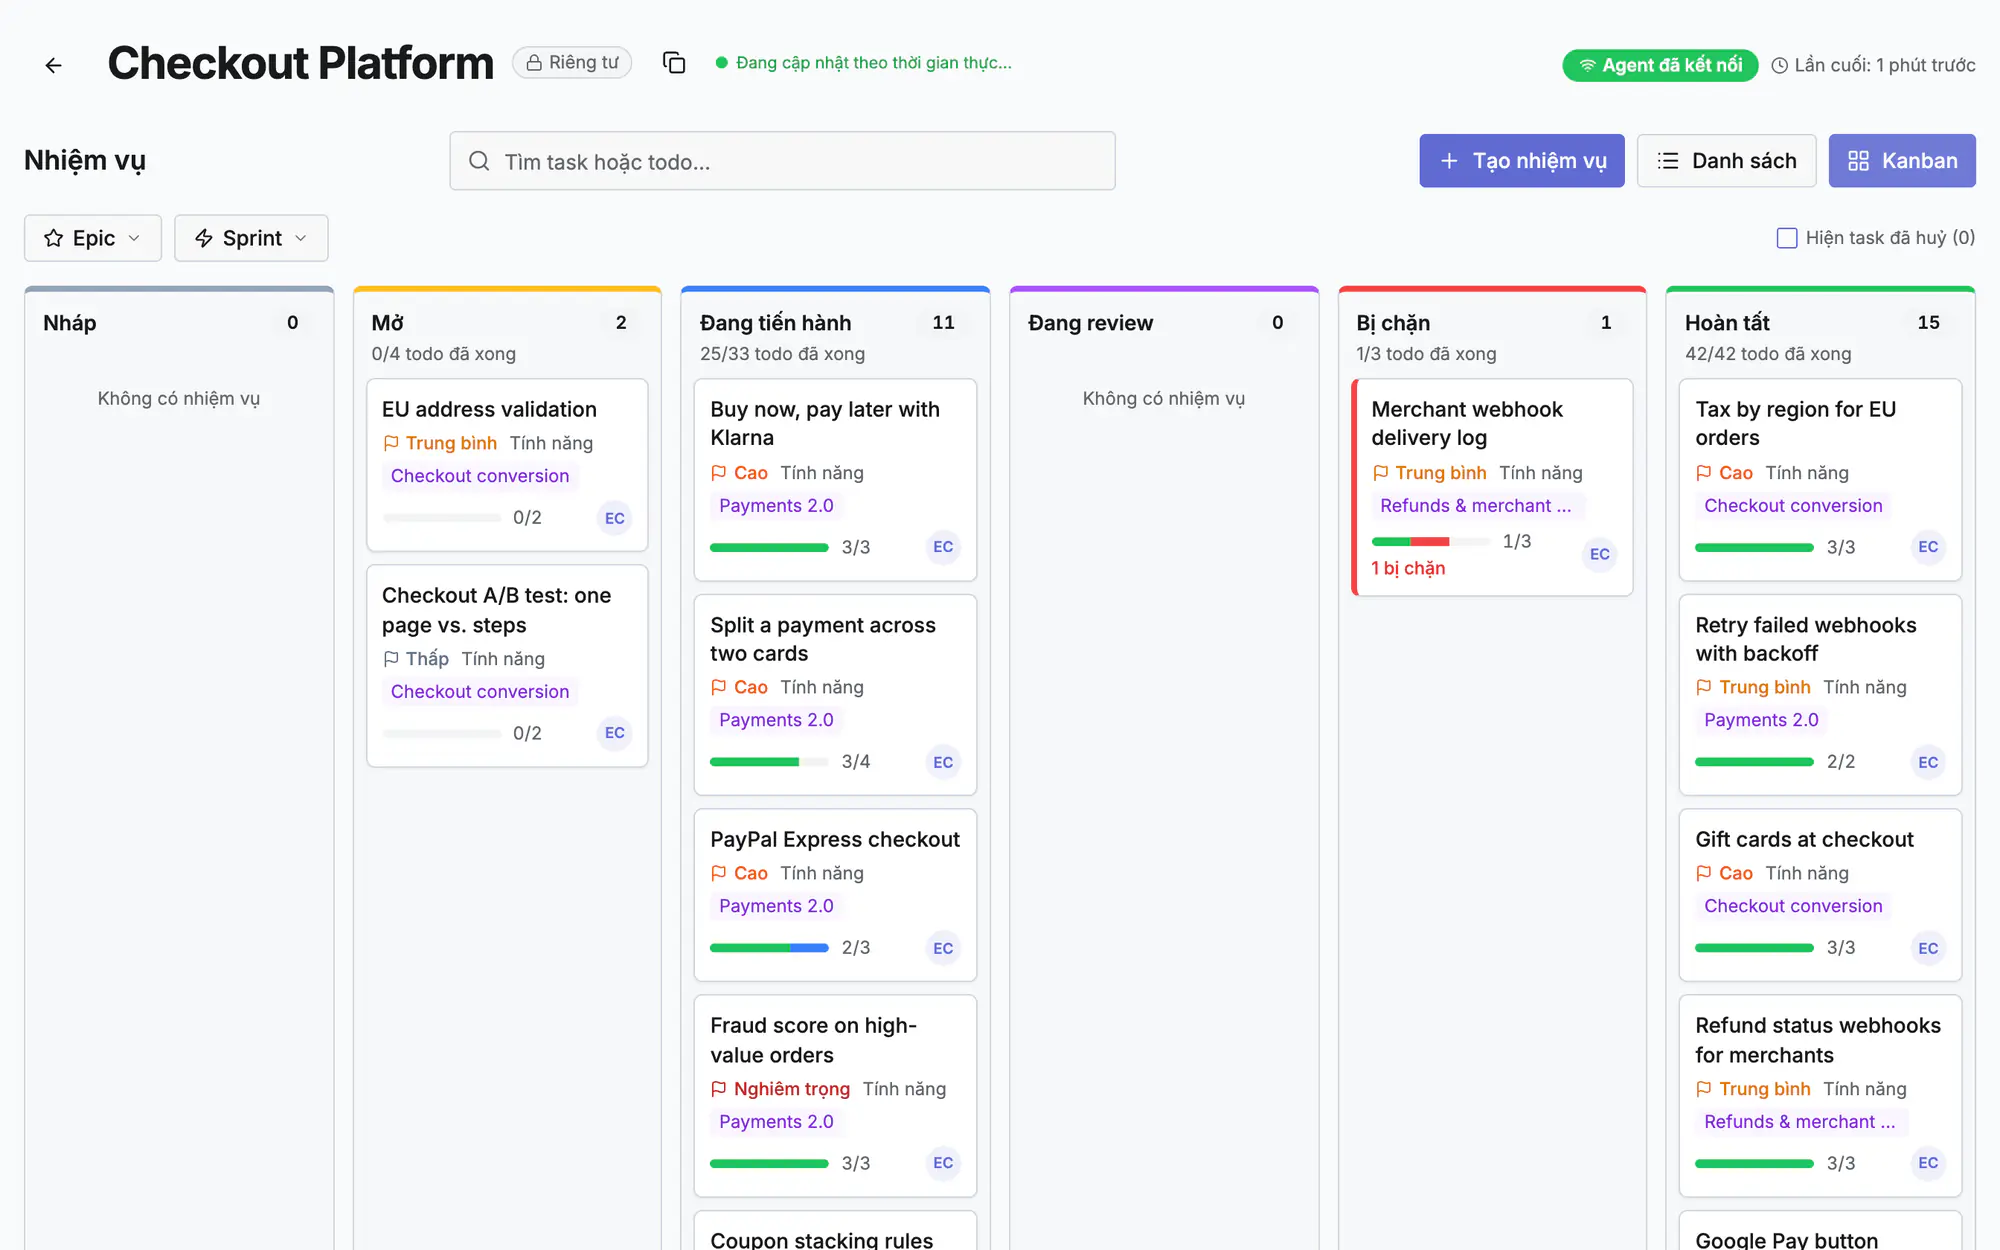Viewport: 2000px width, 1250px height.
Task: Click EC avatar on Split a payment card
Action: tap(943, 762)
